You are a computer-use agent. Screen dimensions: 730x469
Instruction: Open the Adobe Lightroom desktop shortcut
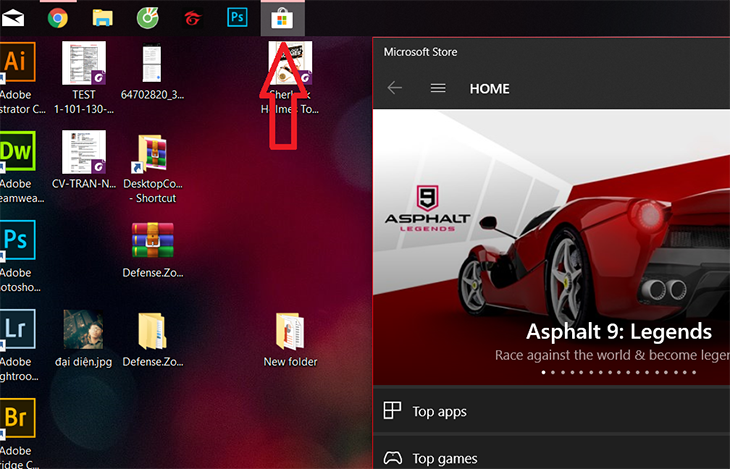tap(18, 329)
